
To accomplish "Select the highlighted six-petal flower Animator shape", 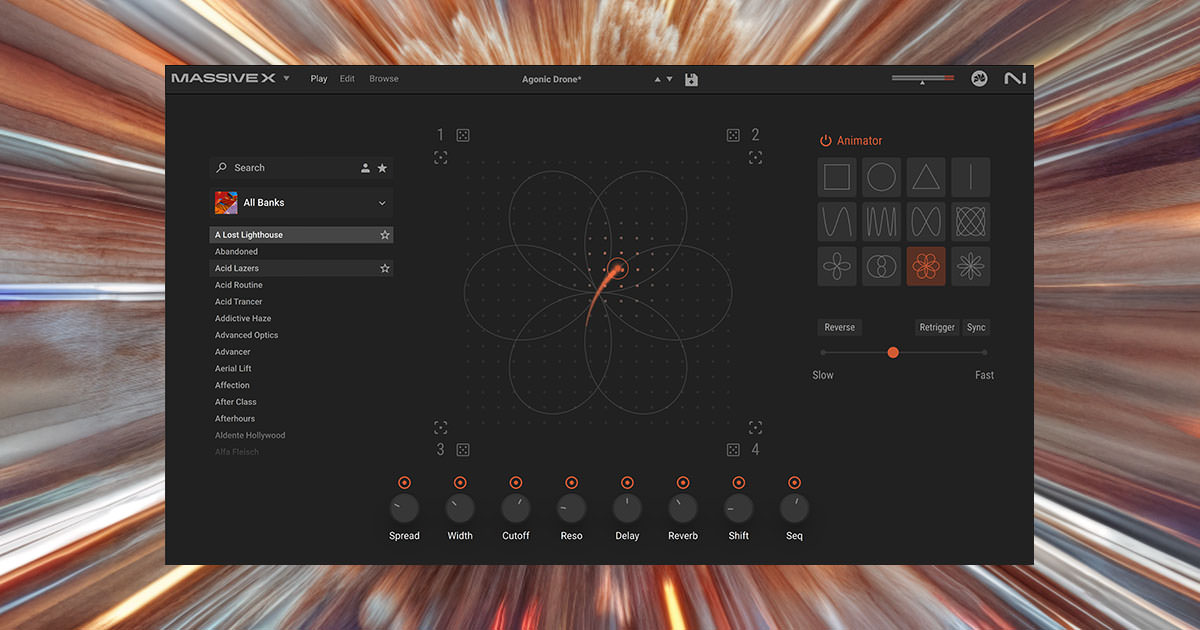I will point(926,266).
